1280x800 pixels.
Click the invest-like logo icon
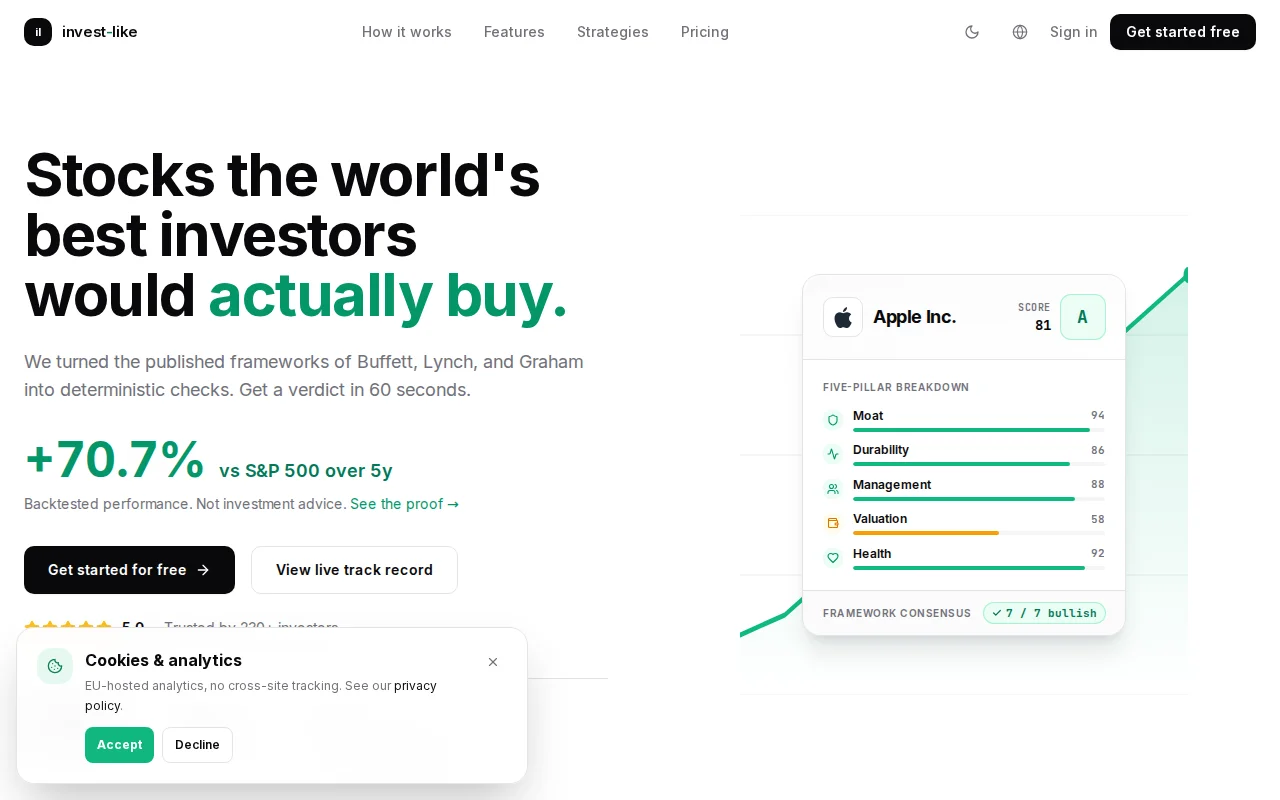tap(38, 32)
